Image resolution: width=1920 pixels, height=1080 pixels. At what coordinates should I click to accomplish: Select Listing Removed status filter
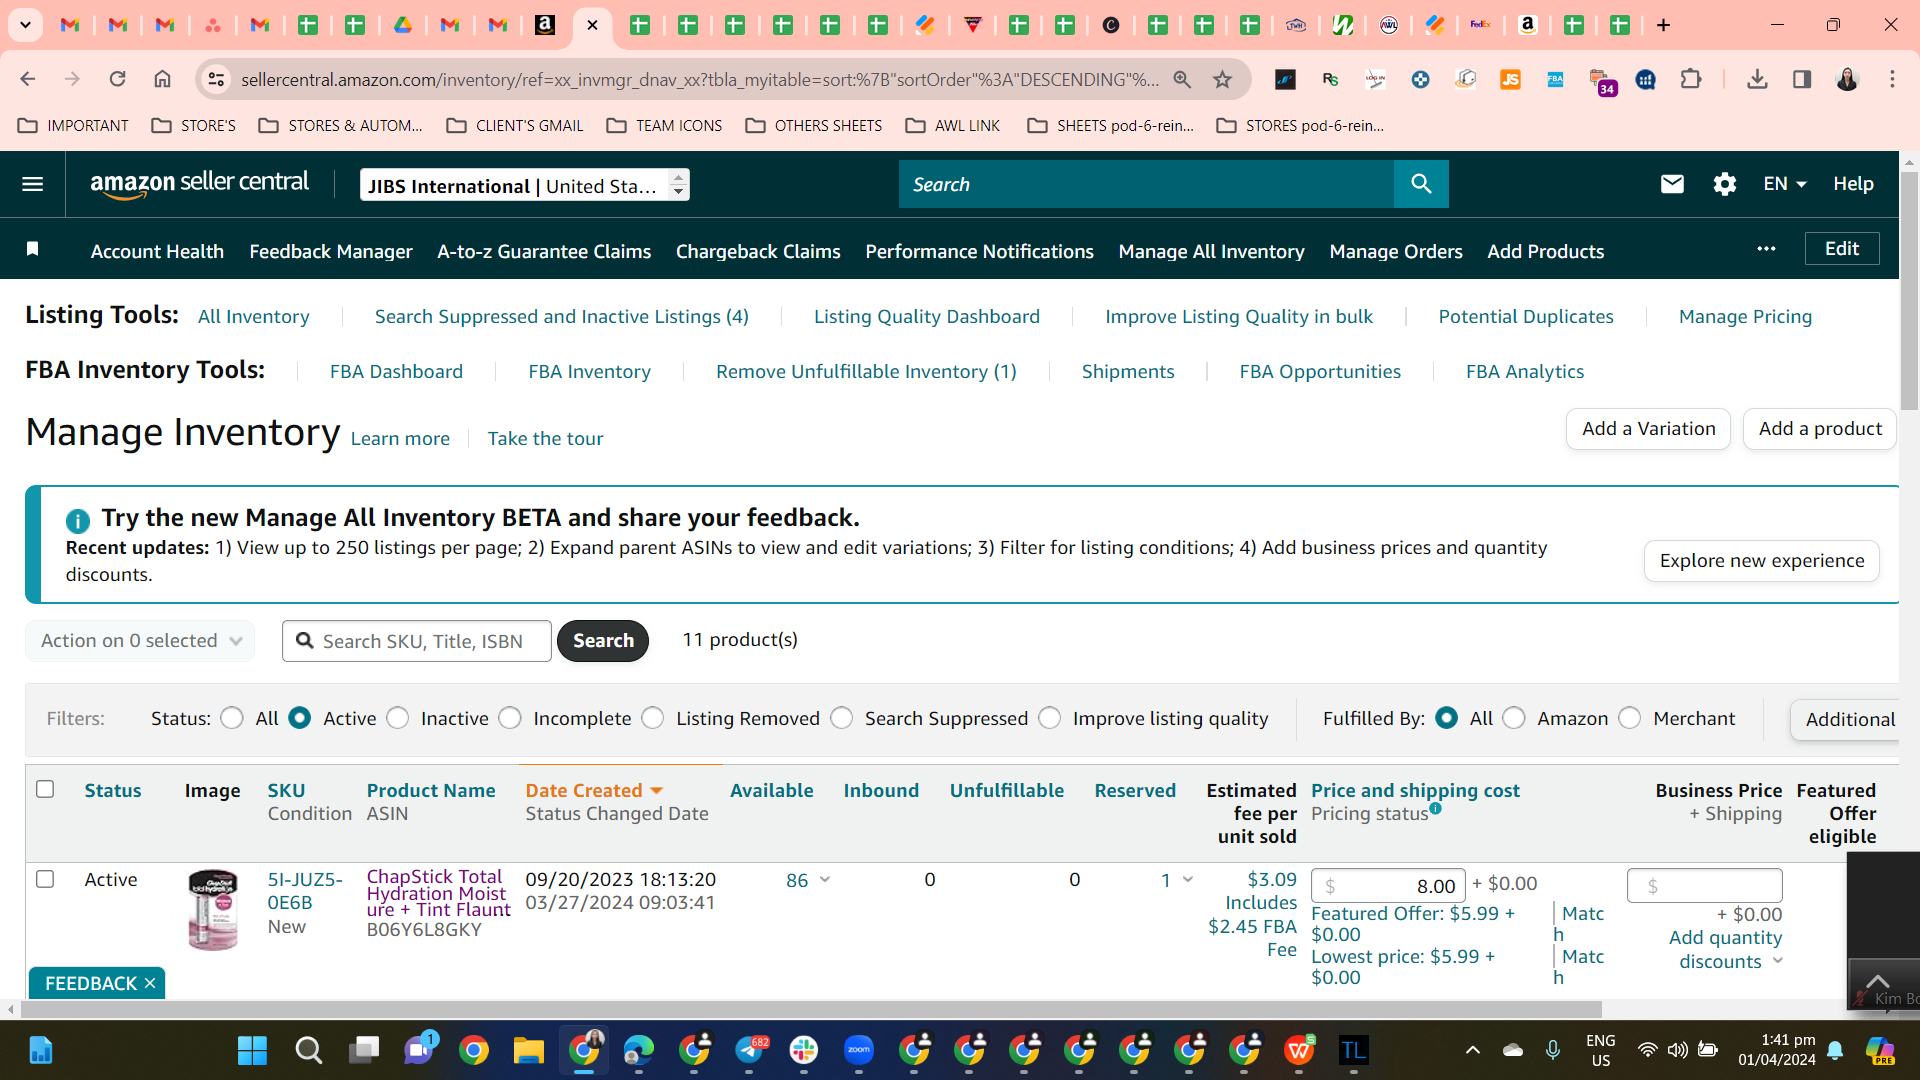coord(653,718)
